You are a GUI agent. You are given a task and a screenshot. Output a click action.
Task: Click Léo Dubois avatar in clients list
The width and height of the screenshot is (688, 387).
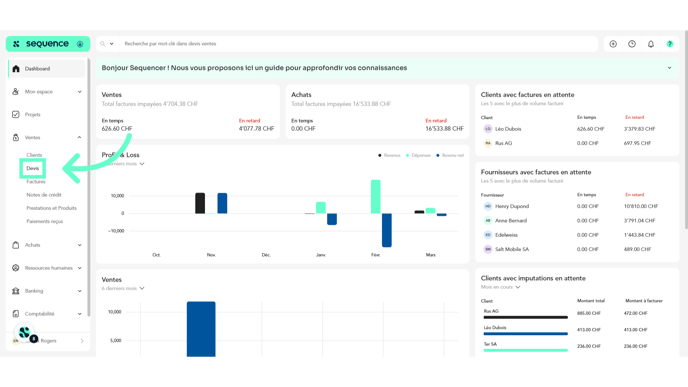tap(488, 129)
